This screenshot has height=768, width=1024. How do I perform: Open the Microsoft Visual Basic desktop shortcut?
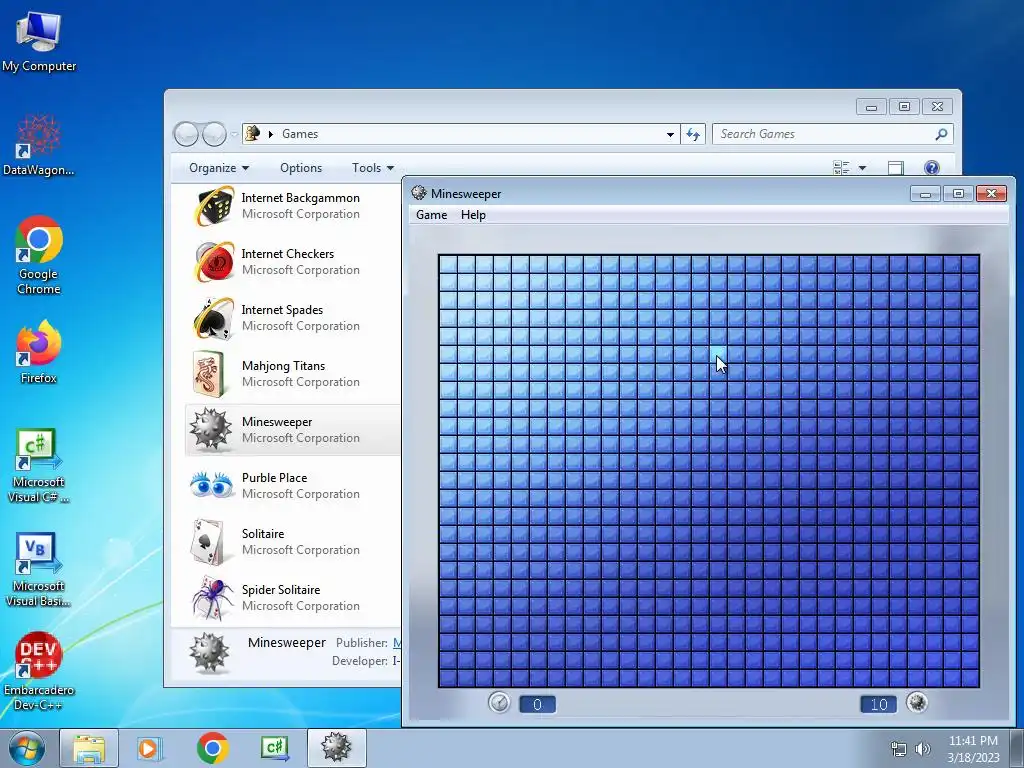click(39, 569)
